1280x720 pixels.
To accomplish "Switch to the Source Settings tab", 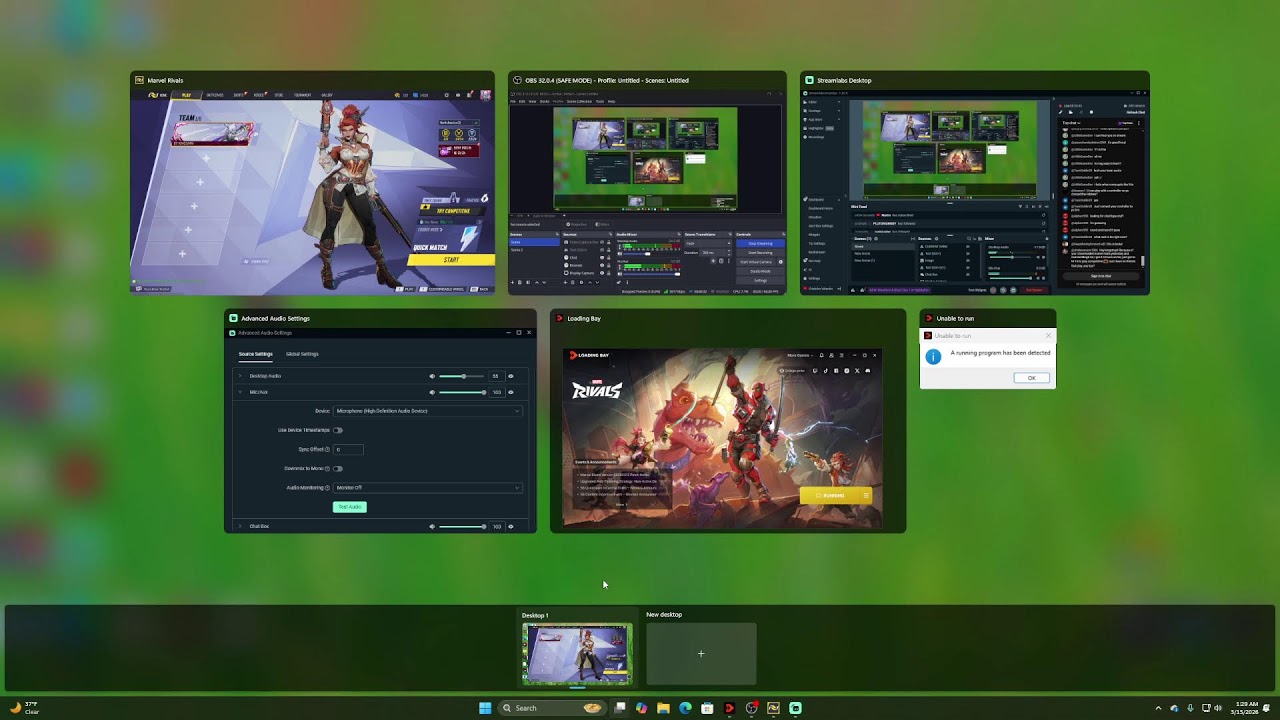I will [255, 354].
